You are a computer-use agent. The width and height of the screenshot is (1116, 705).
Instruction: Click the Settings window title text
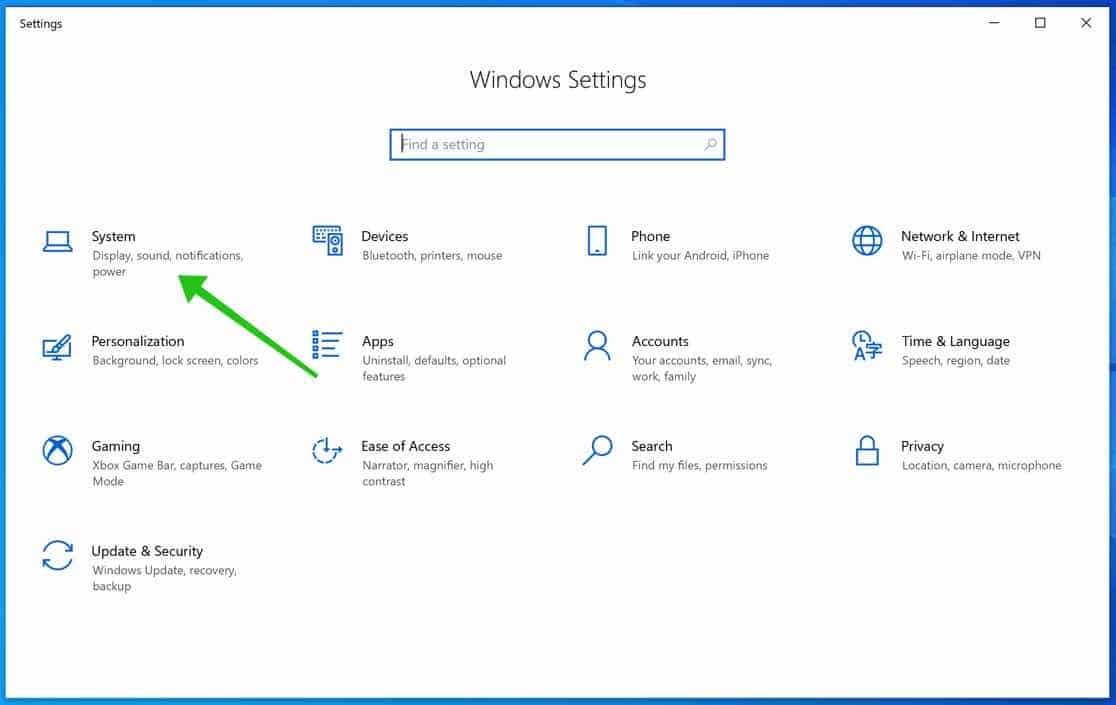pos(41,23)
